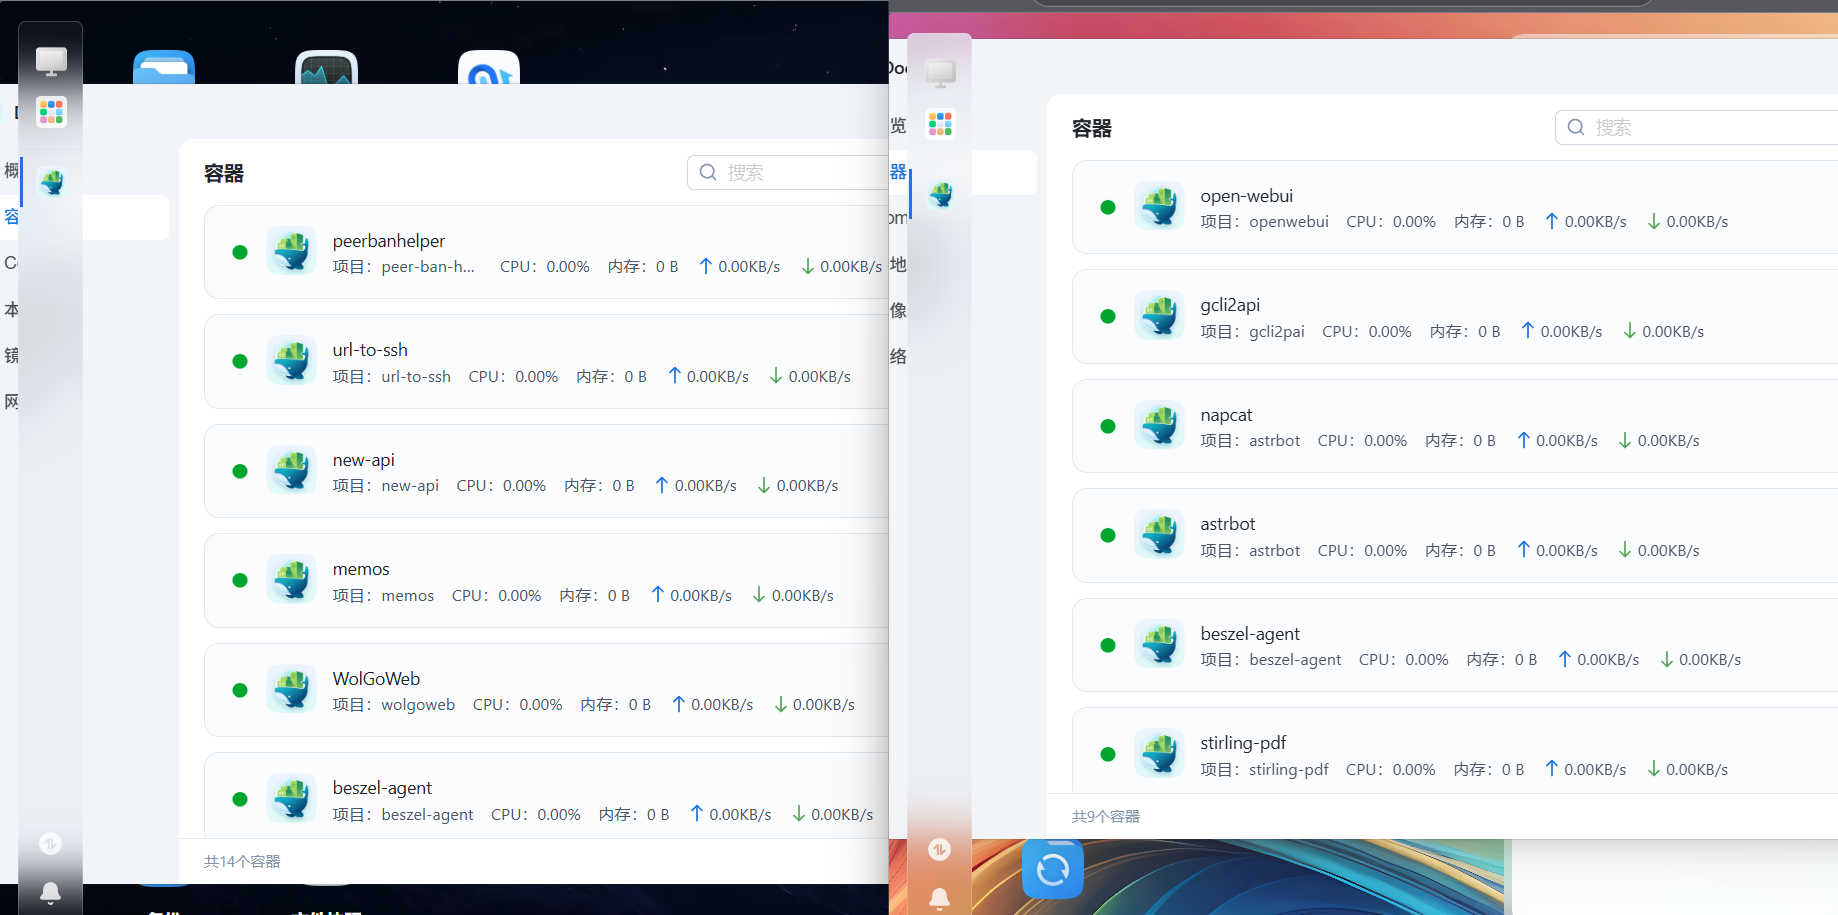Open the blue folder desktop icon behind left window

[x=164, y=67]
